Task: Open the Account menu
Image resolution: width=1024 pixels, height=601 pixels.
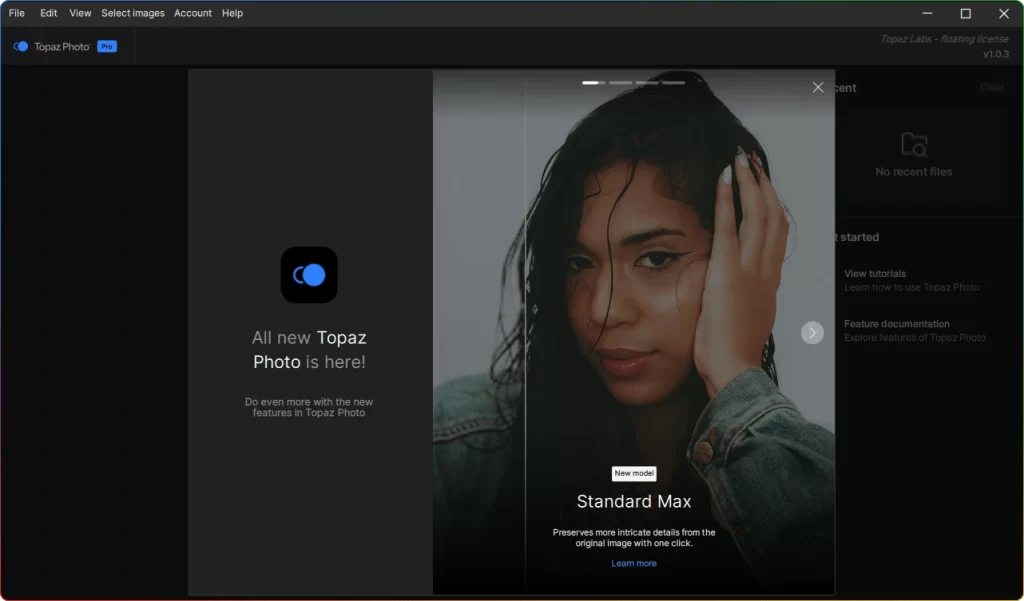Action: coord(193,13)
